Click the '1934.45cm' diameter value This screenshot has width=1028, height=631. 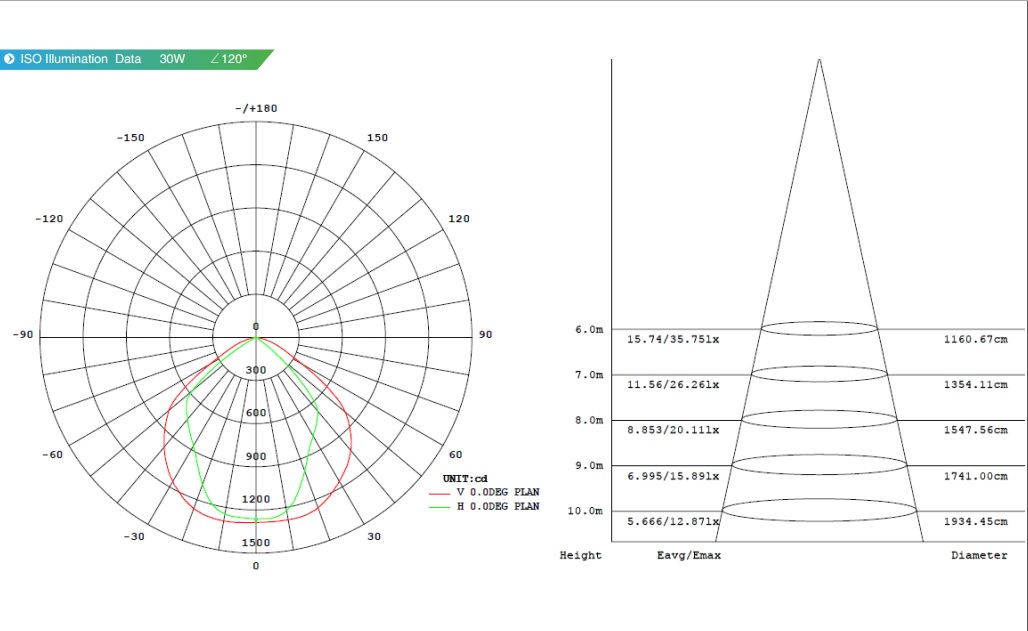coord(976,521)
